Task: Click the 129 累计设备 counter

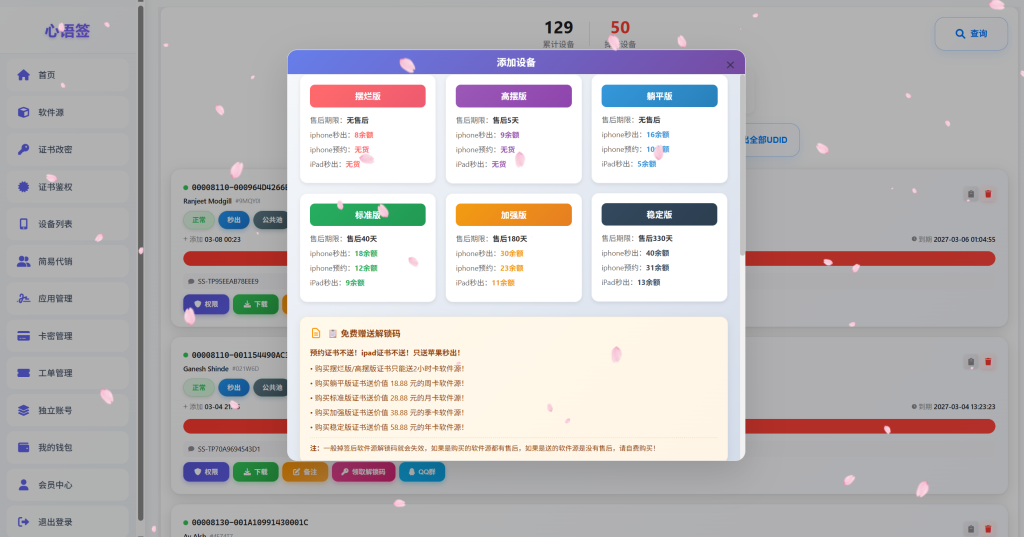Action: click(x=558, y=34)
